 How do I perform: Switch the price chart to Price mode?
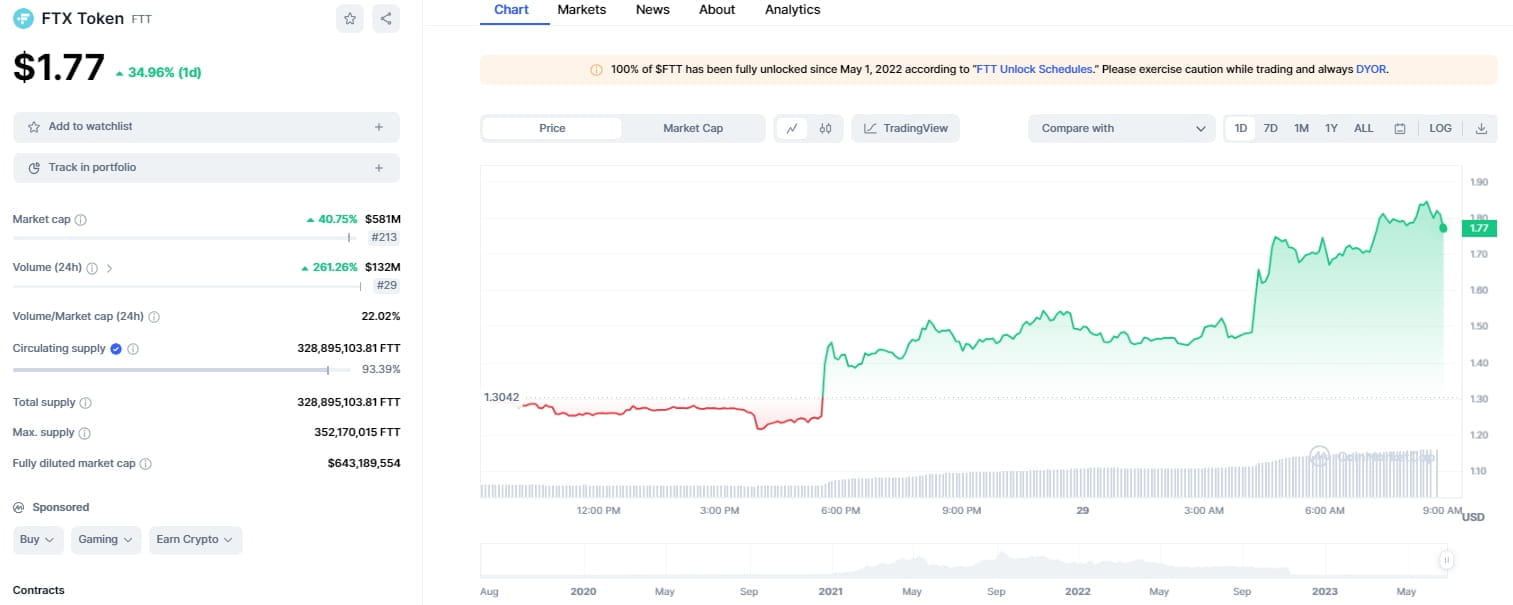click(x=551, y=128)
